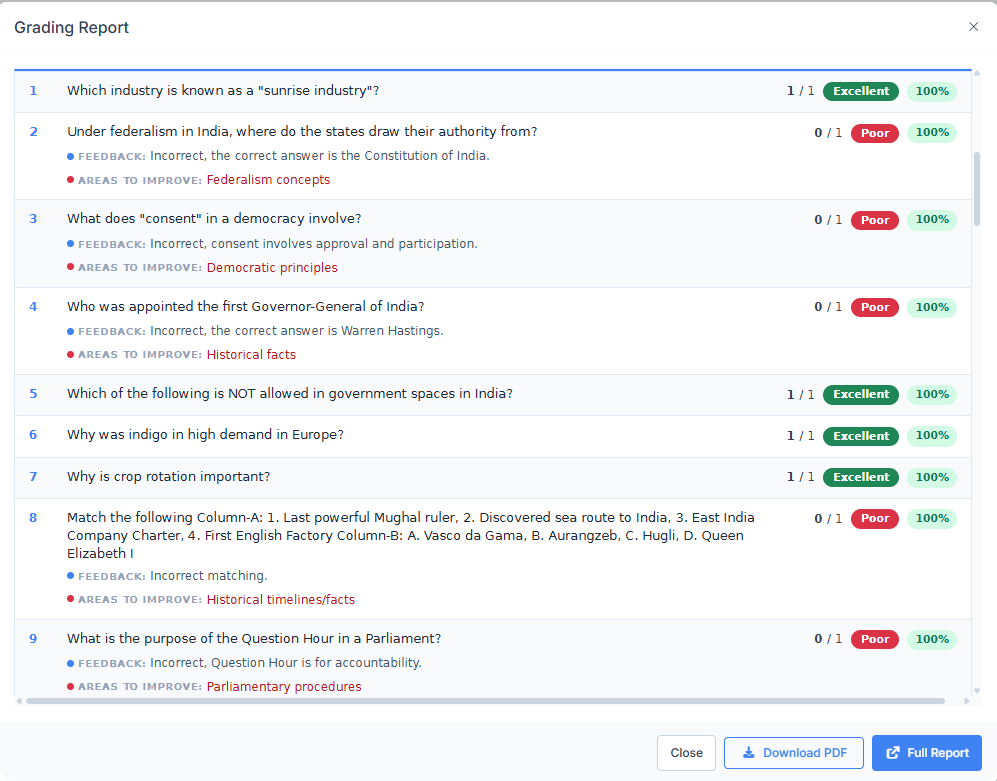Click the feedback mentioning Warren Hastings
Screen dimensions: 997x781
tap(297, 331)
